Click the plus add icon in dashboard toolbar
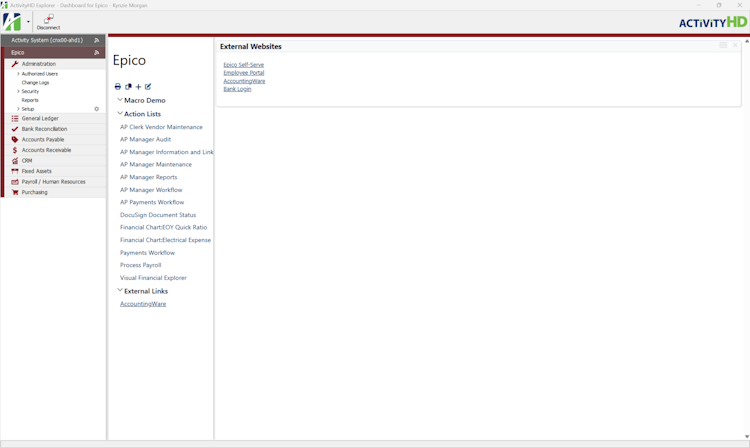The height and width of the screenshot is (448, 750). (138, 87)
